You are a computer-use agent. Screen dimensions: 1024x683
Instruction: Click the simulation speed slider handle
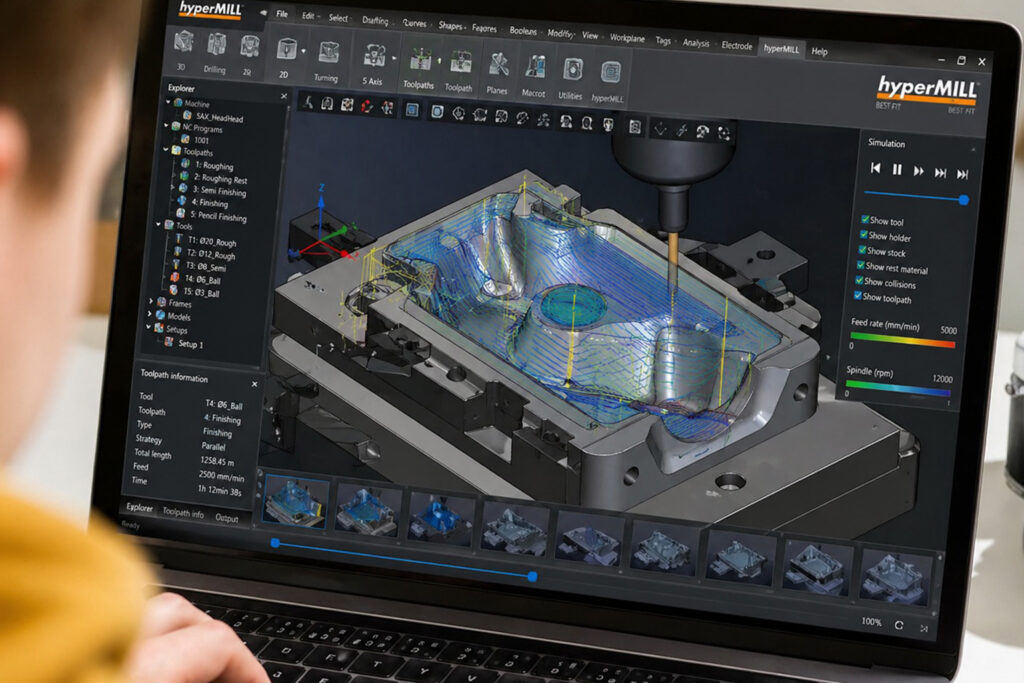coord(963,200)
